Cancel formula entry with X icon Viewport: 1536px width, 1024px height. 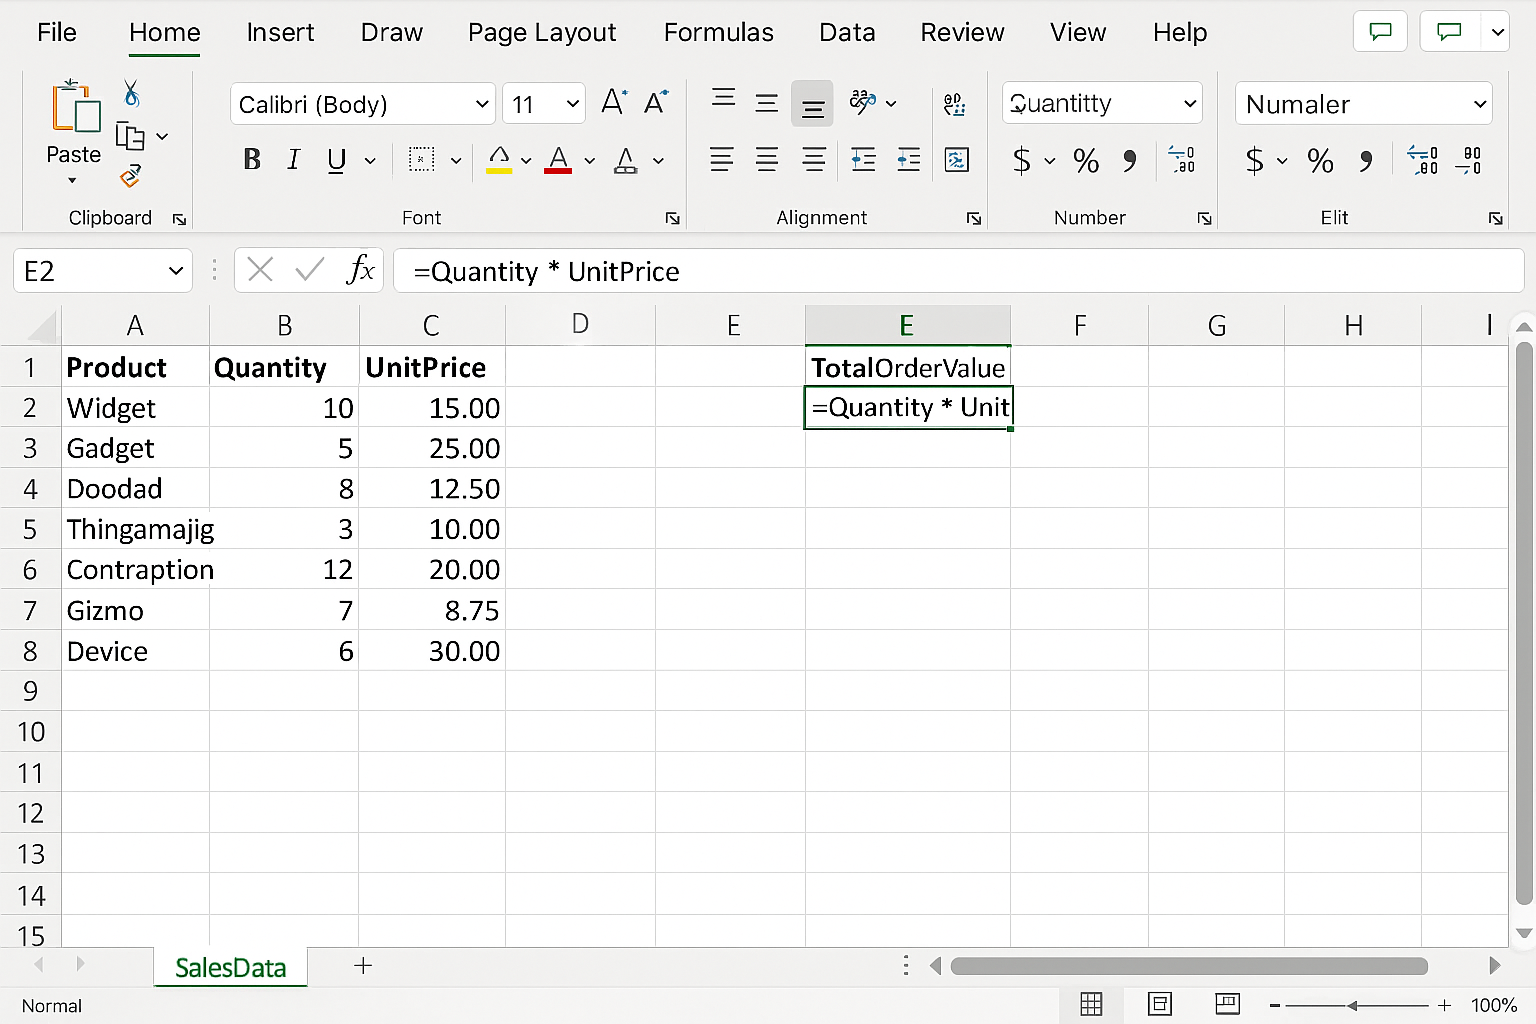pos(260,270)
